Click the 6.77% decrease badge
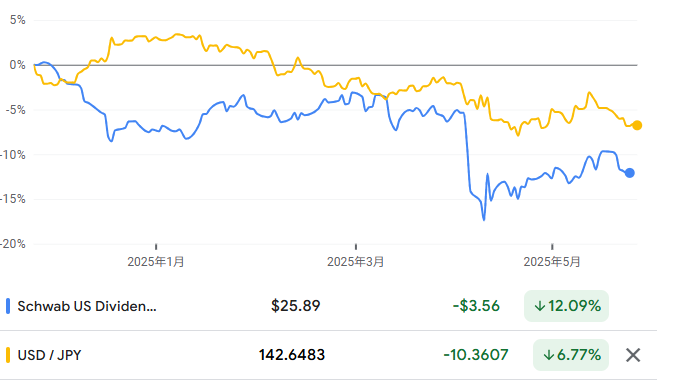 tap(571, 355)
